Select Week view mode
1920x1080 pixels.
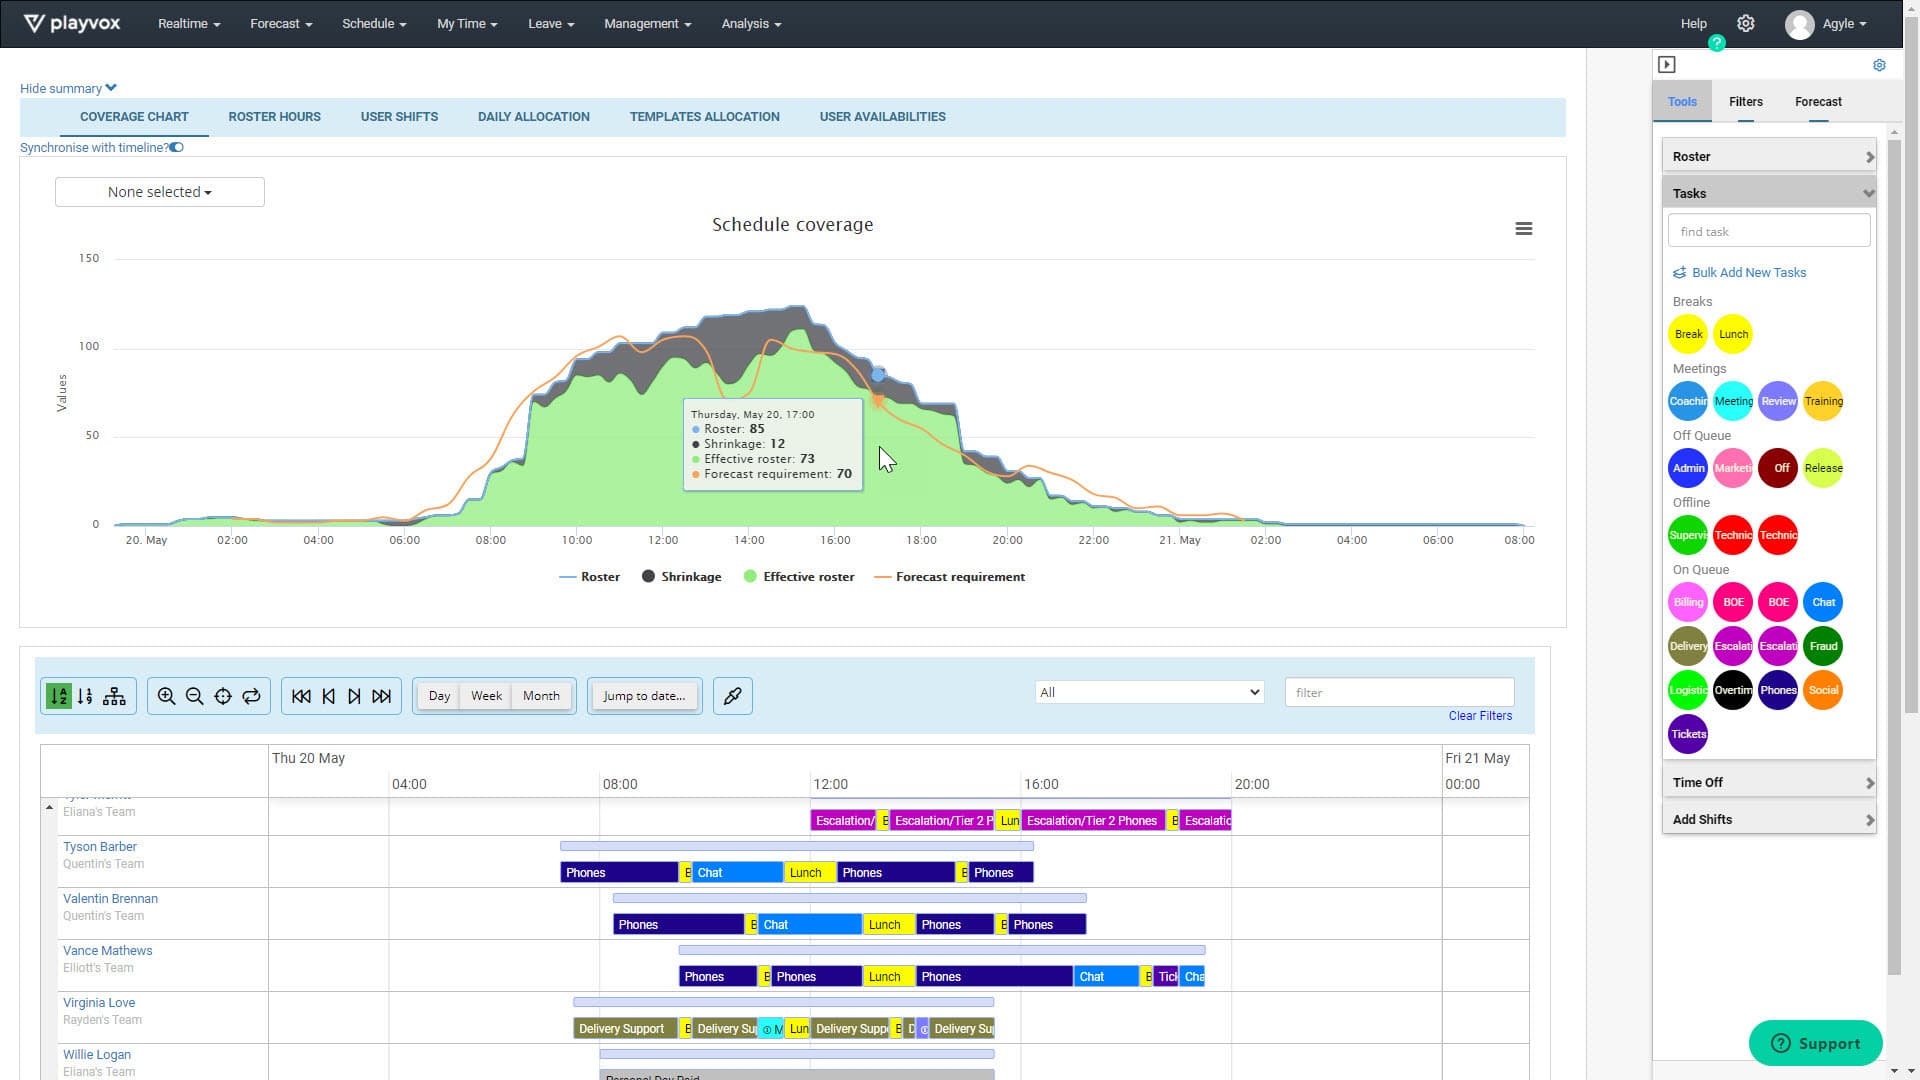coord(486,695)
